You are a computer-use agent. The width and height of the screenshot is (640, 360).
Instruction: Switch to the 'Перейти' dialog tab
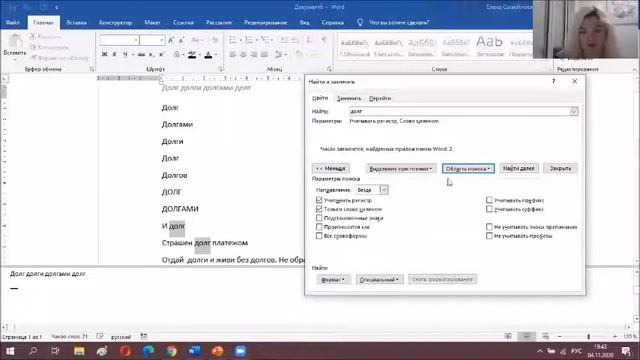click(380, 98)
